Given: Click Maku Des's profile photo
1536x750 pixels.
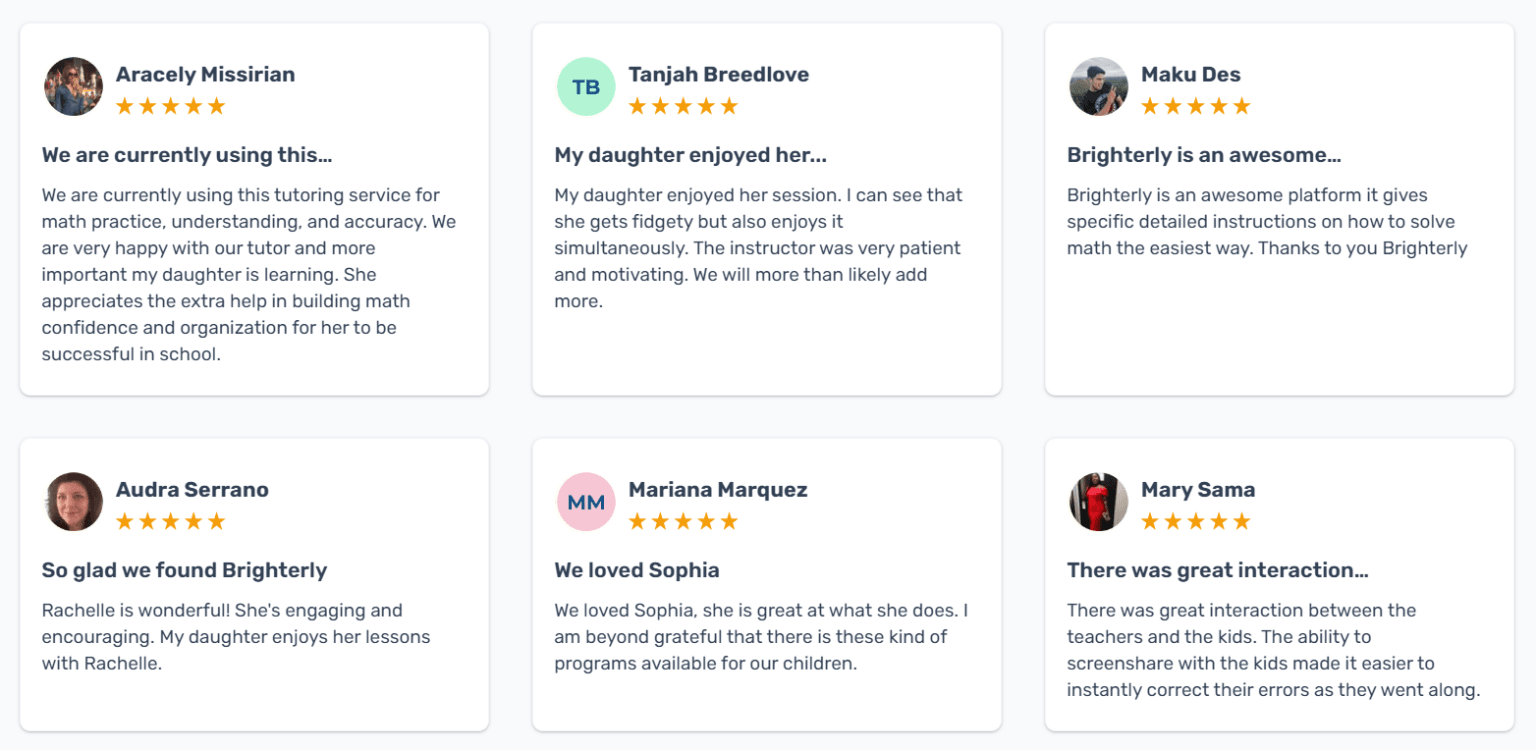Looking at the screenshot, I should [x=1099, y=87].
